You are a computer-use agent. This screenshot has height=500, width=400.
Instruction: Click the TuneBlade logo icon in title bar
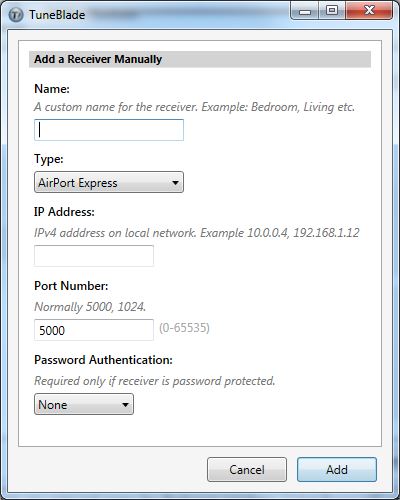pyautogui.click(x=15, y=15)
